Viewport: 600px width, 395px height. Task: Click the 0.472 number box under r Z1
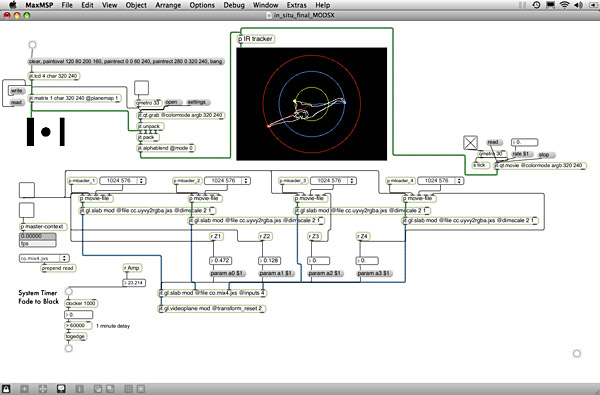tap(220, 261)
